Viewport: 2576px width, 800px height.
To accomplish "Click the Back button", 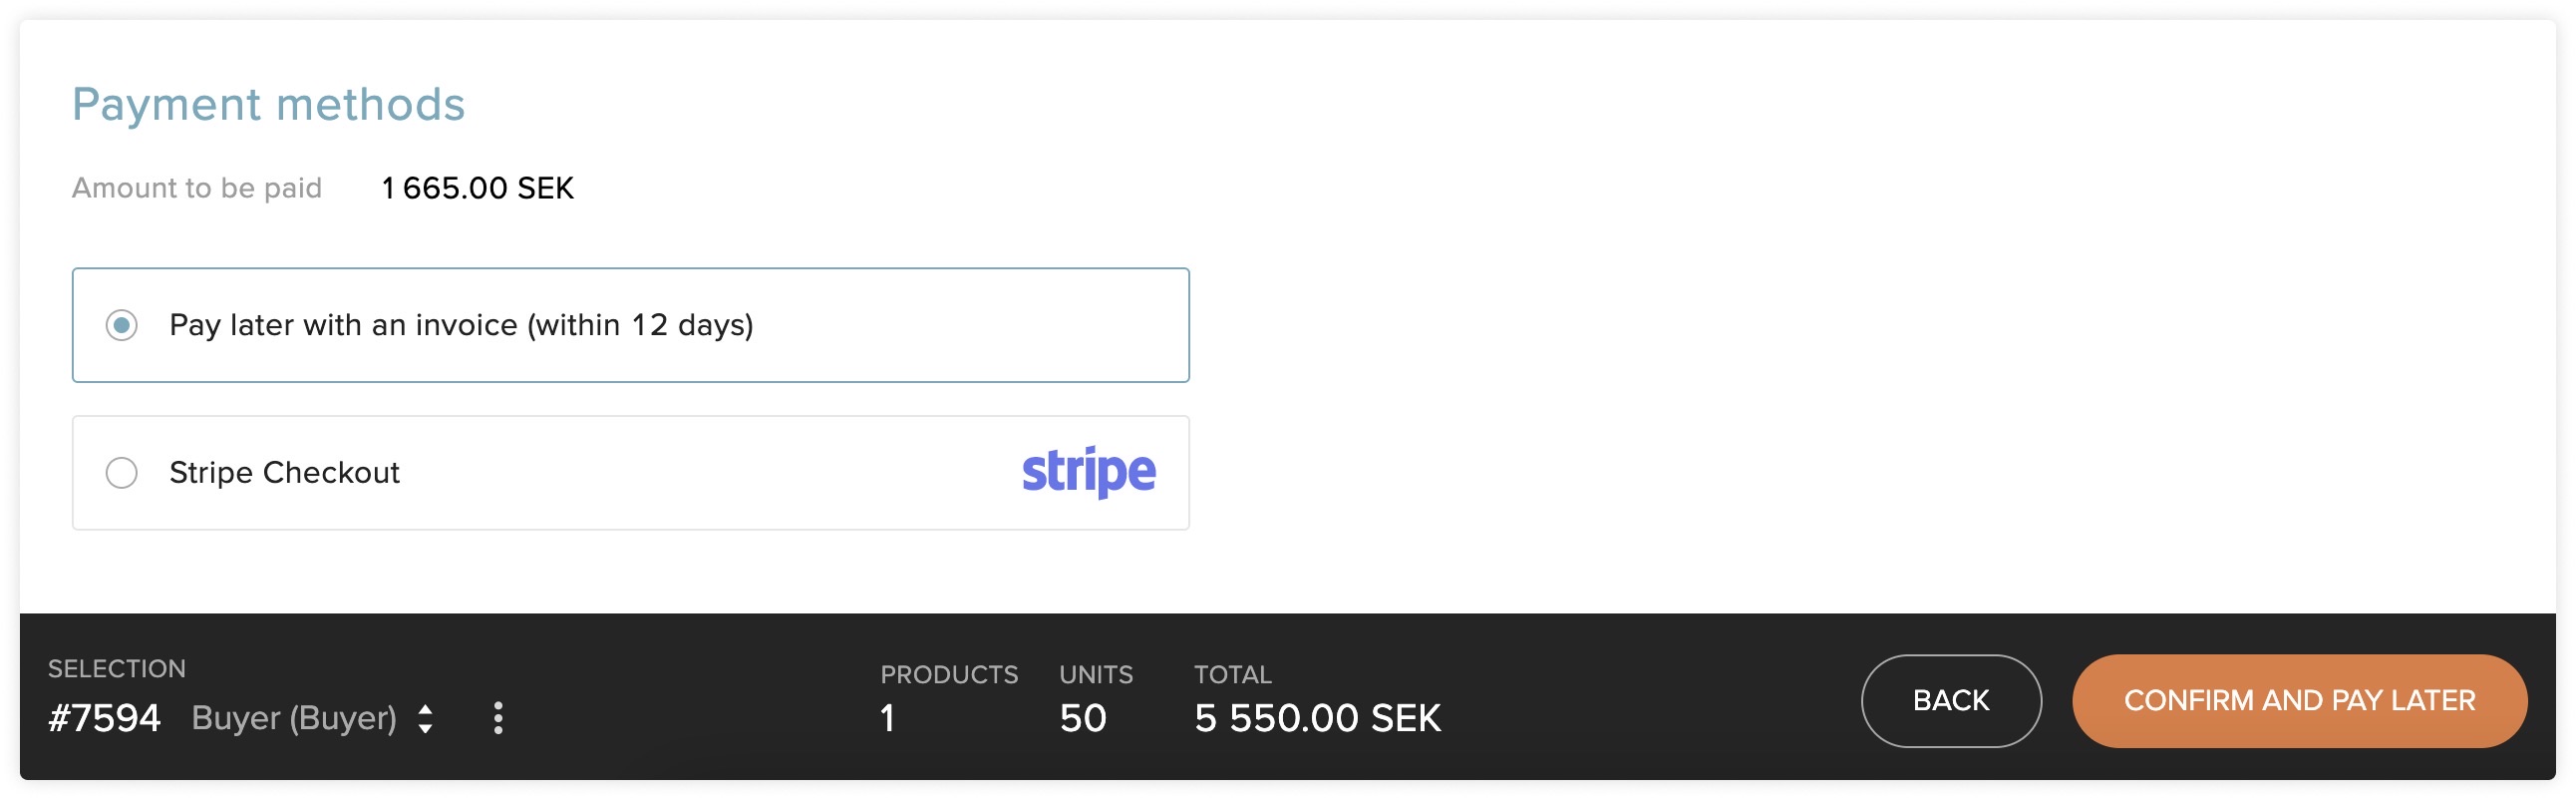I will 1950,701.
